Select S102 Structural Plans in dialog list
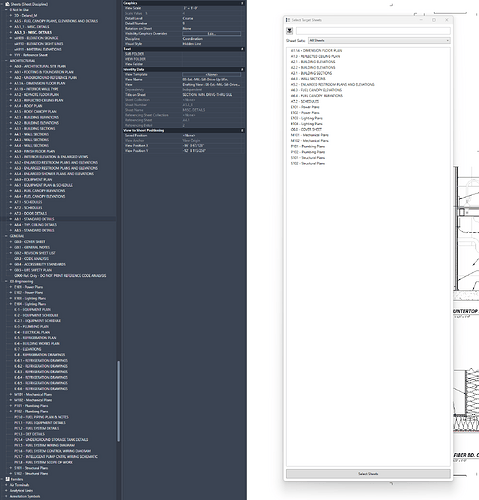 coord(307,163)
